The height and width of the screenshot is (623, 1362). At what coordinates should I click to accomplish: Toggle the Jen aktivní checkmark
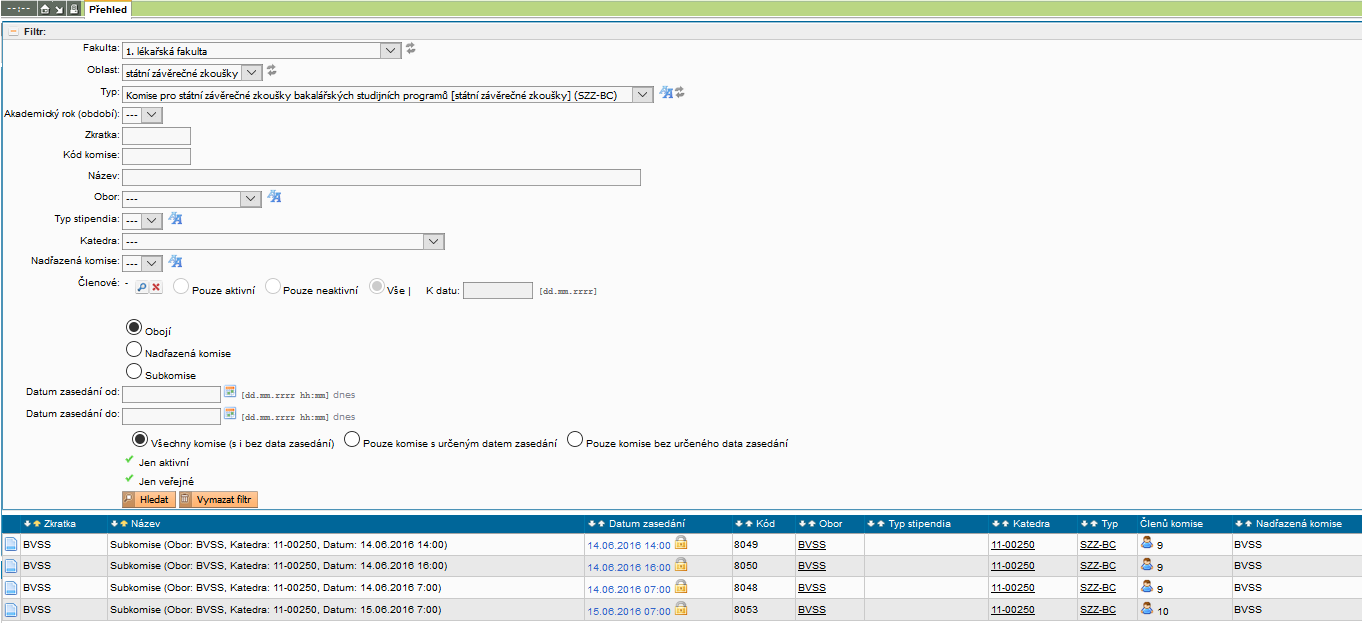pos(129,460)
